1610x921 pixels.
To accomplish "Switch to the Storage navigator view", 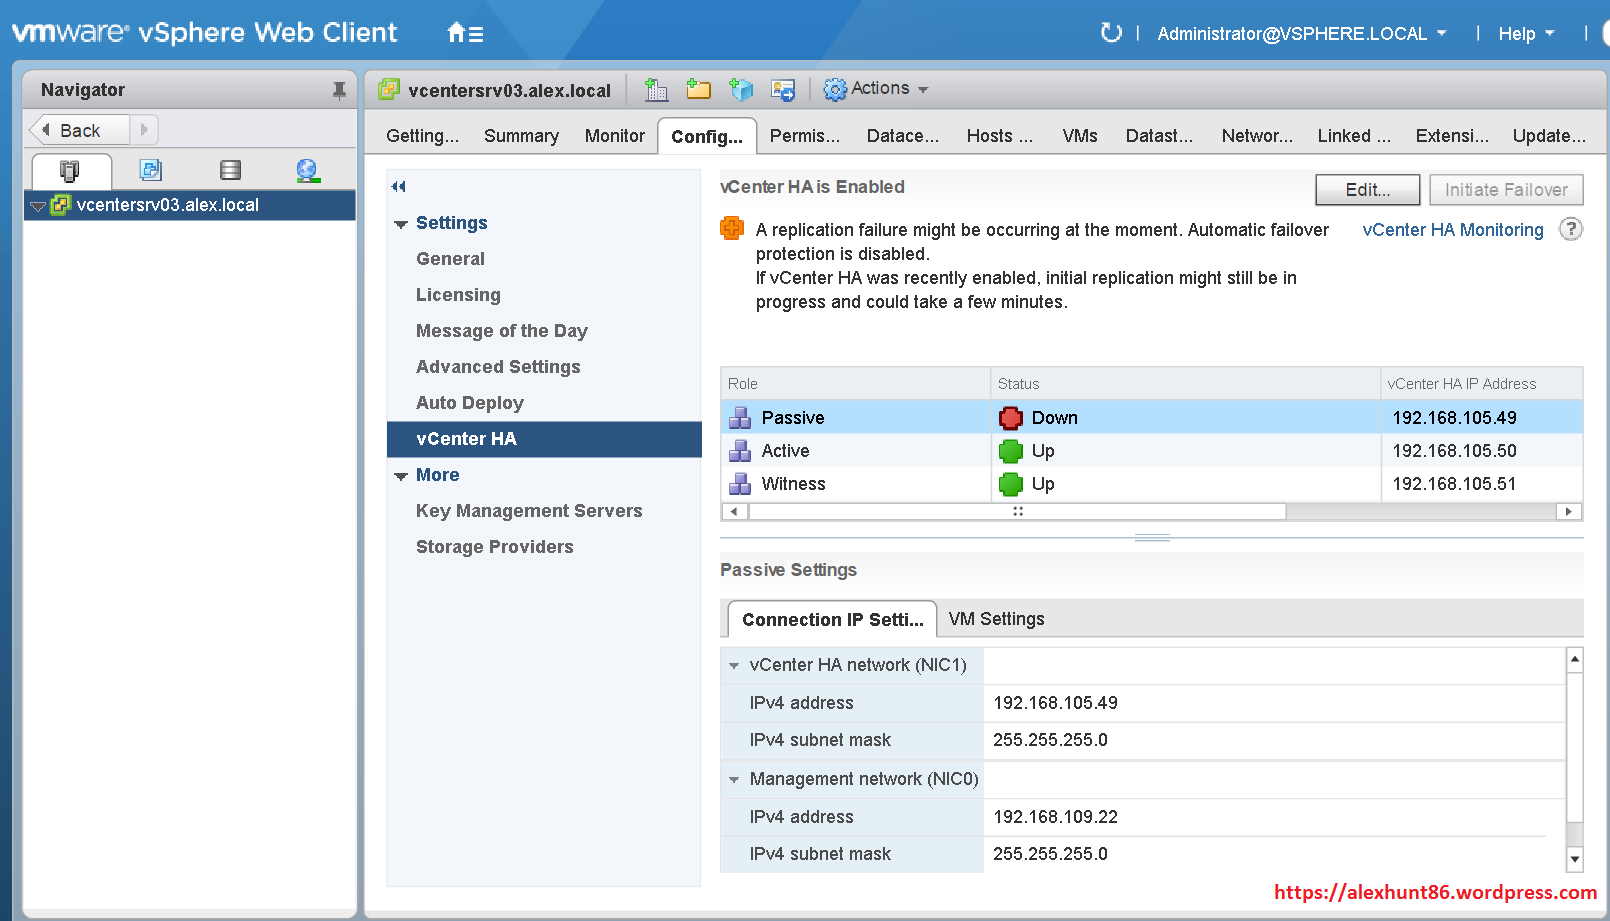I will coord(230,171).
